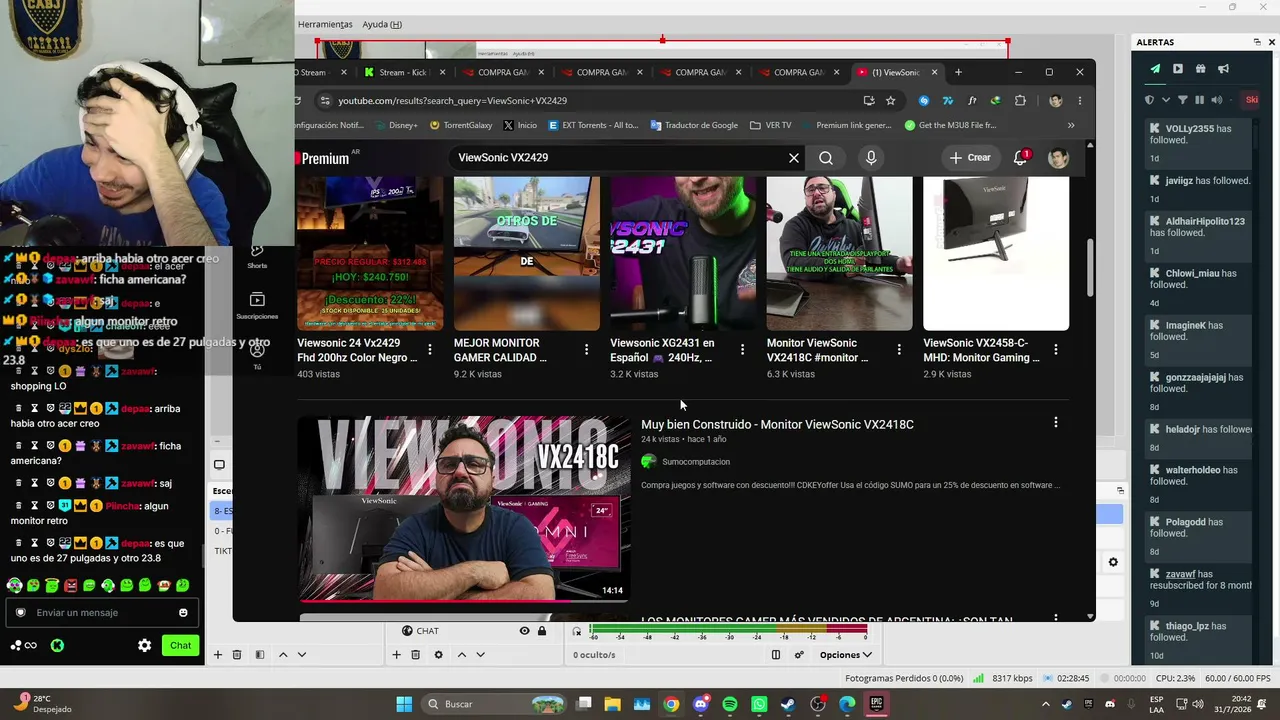Open the TorrentGalaxy bookmark
This screenshot has width=1280, height=720.
461,125
